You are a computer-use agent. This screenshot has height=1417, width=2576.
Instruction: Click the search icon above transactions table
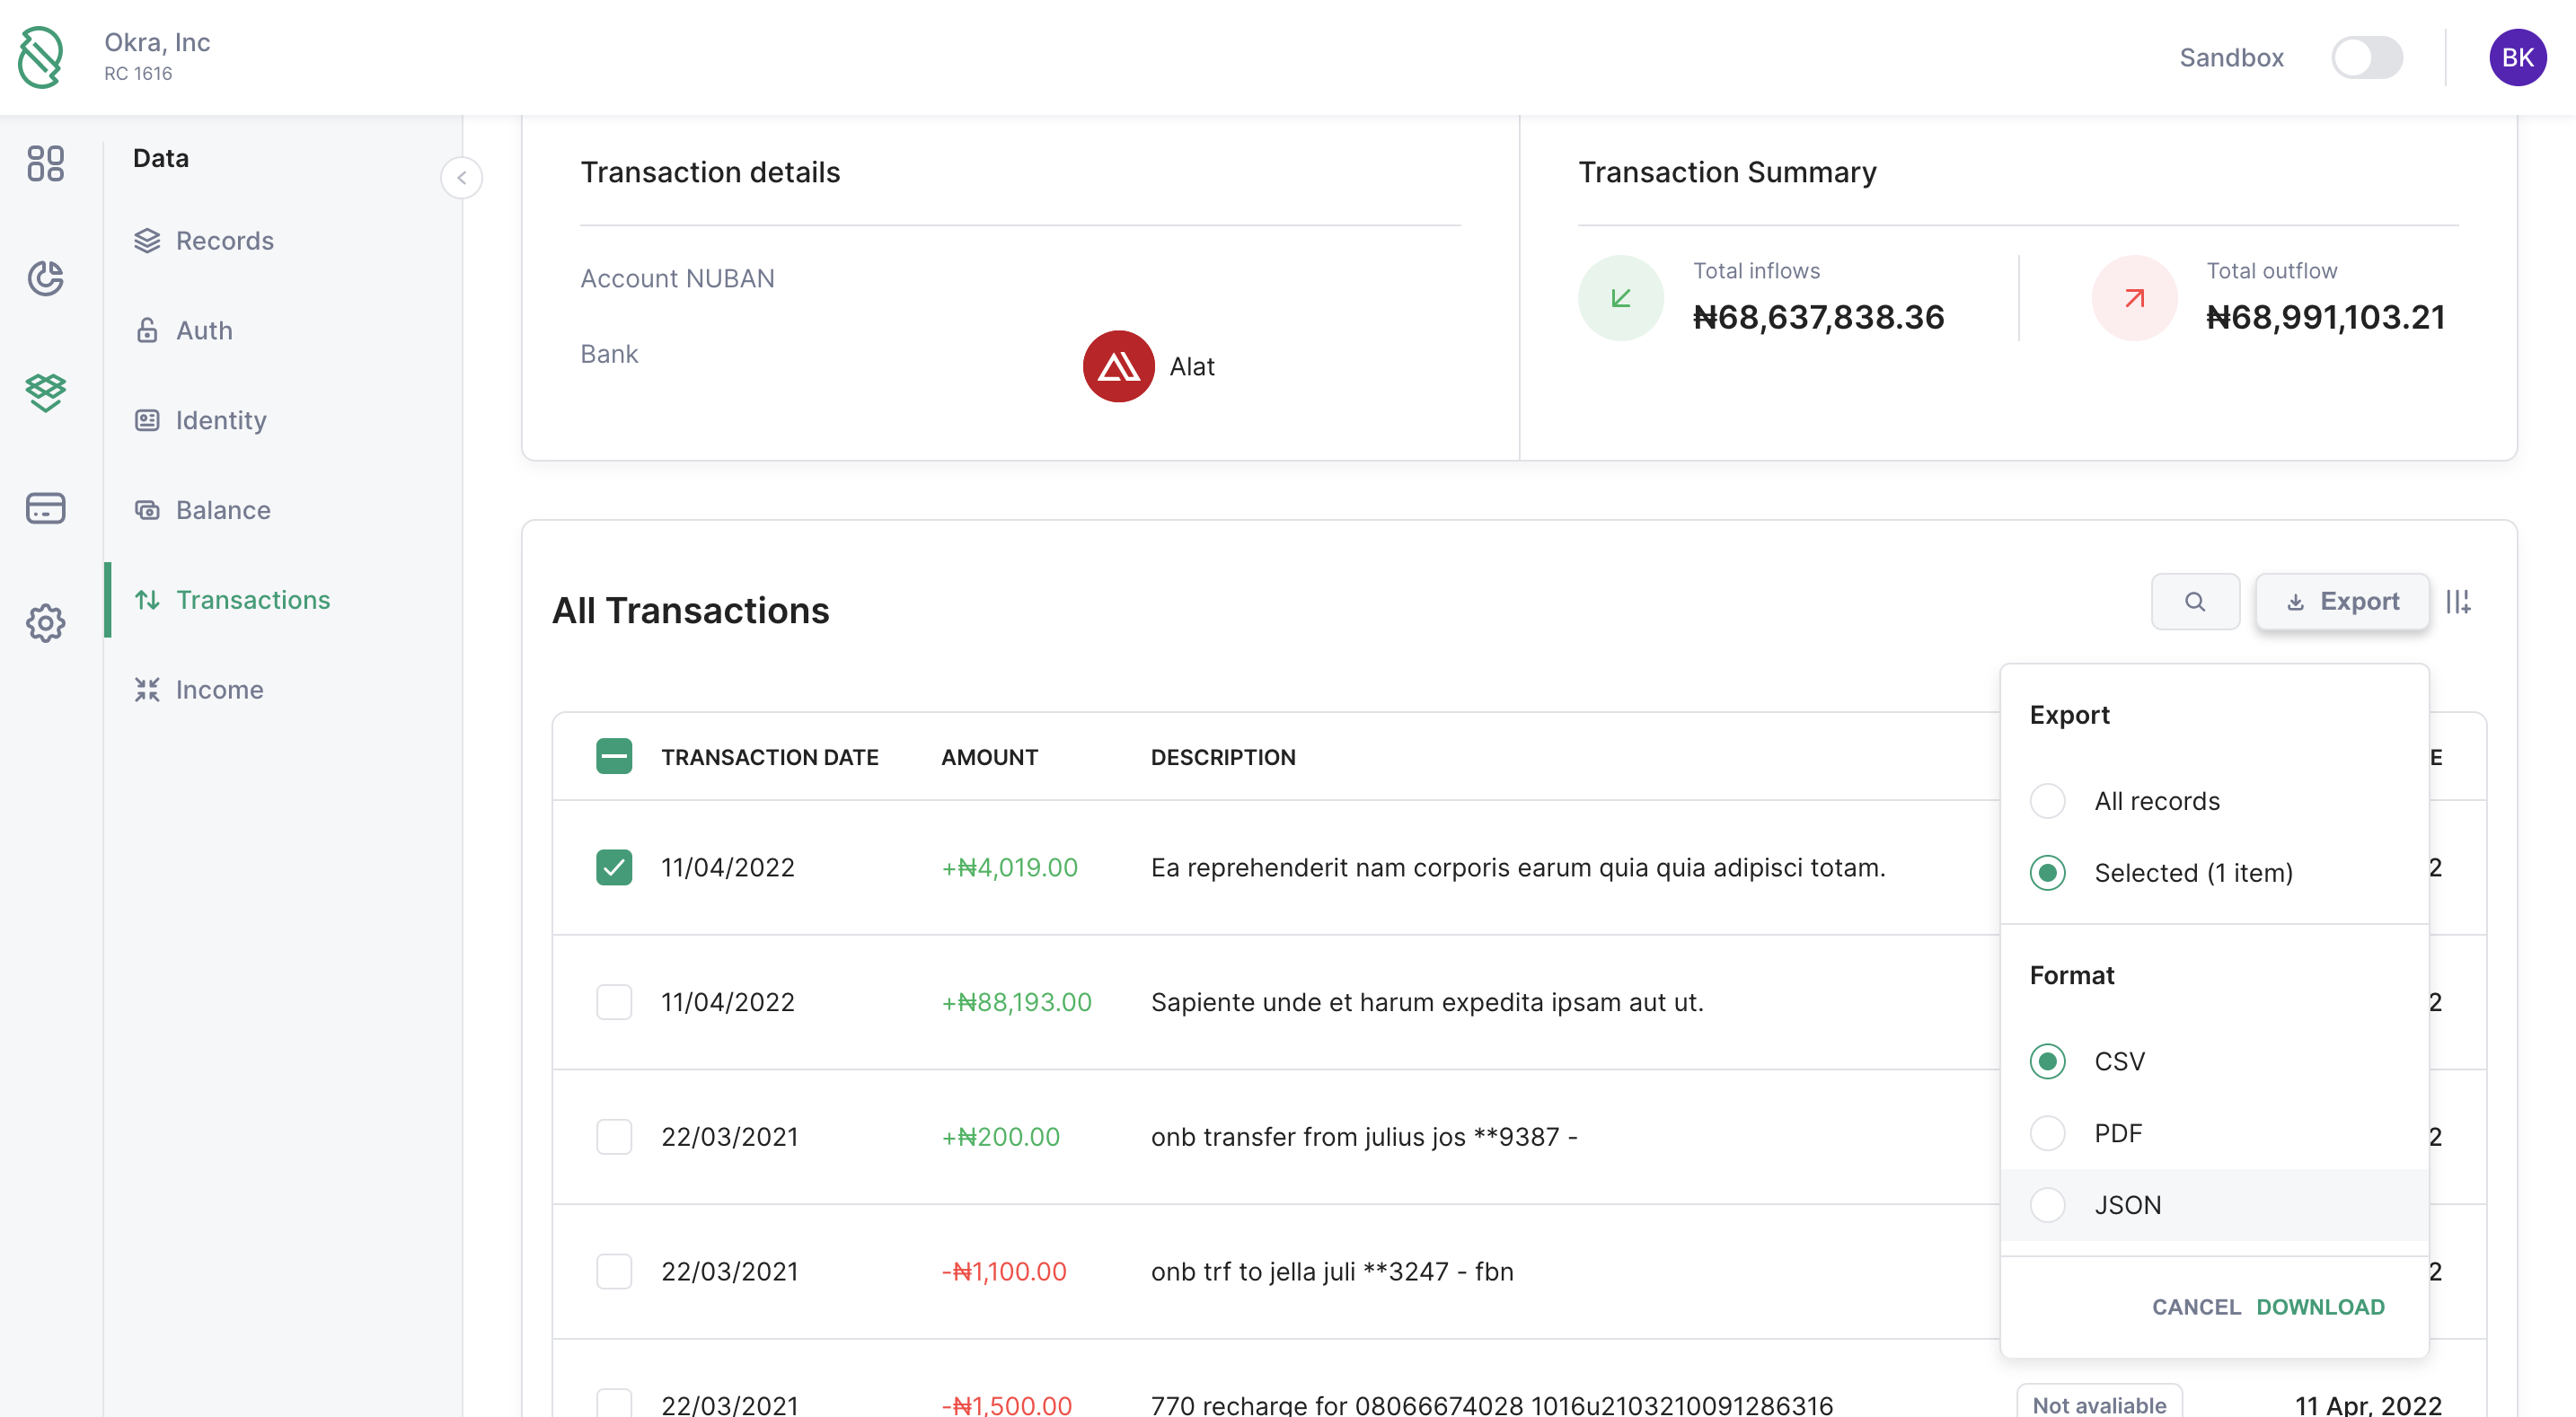[2194, 601]
